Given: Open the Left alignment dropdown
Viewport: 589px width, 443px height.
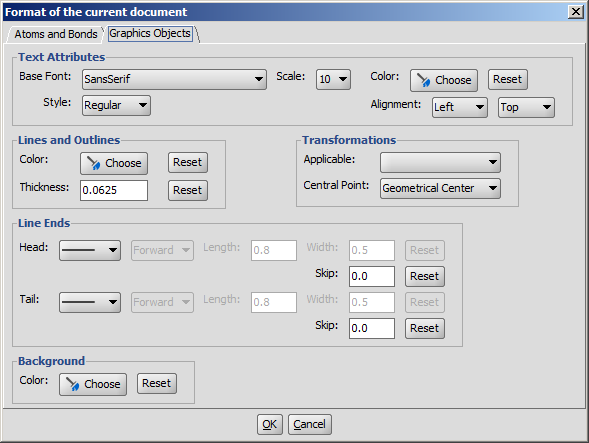Looking at the screenshot, I should [460, 107].
